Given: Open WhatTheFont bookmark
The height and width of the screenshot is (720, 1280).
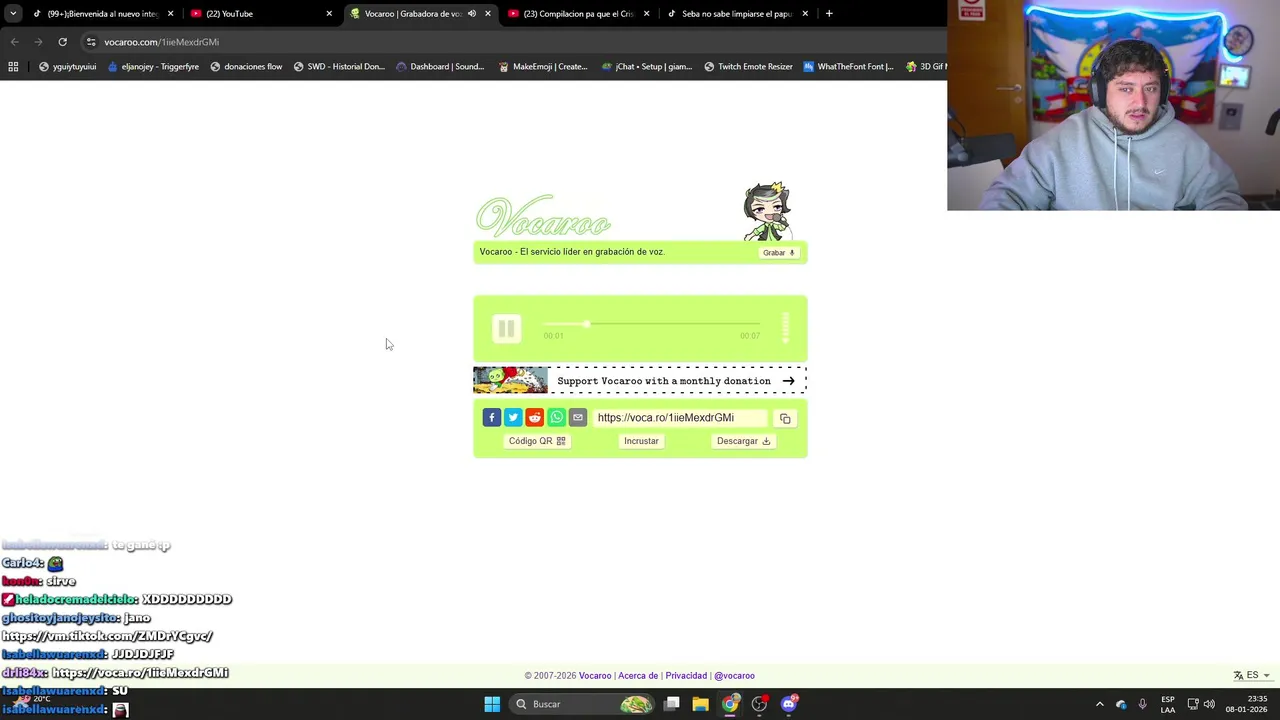Looking at the screenshot, I should [849, 67].
